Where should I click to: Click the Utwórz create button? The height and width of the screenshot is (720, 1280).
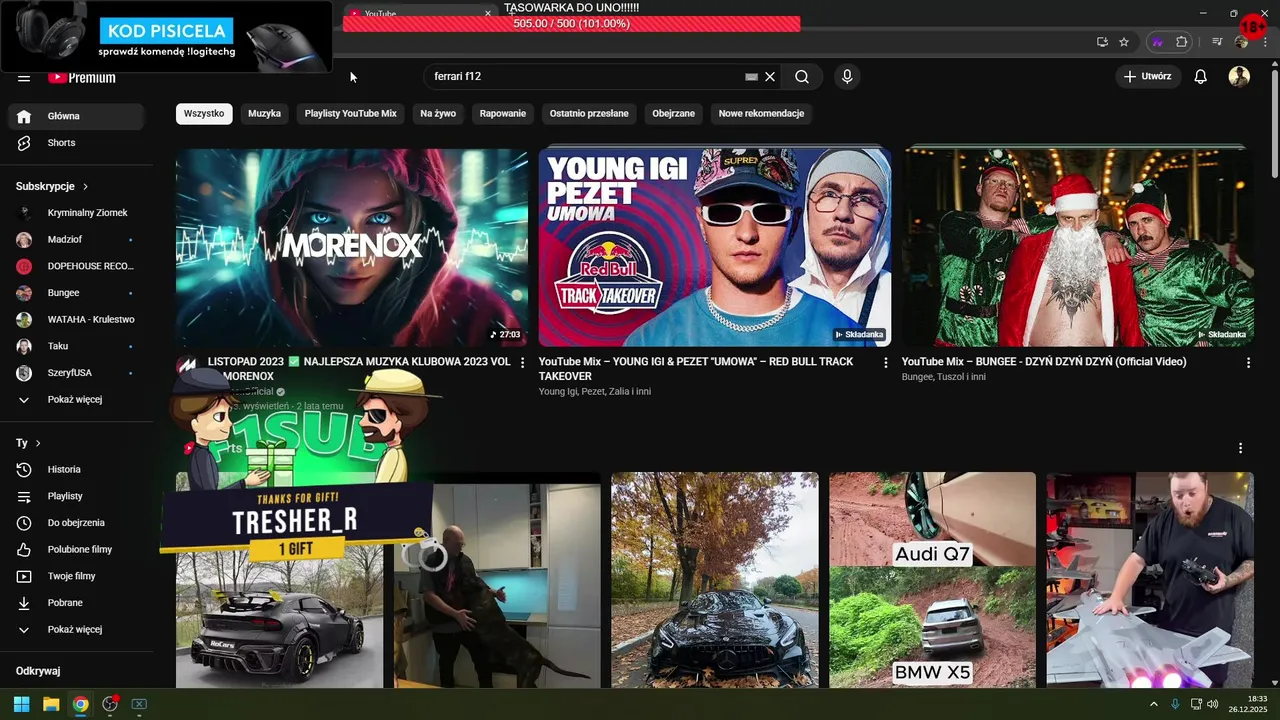(1148, 77)
